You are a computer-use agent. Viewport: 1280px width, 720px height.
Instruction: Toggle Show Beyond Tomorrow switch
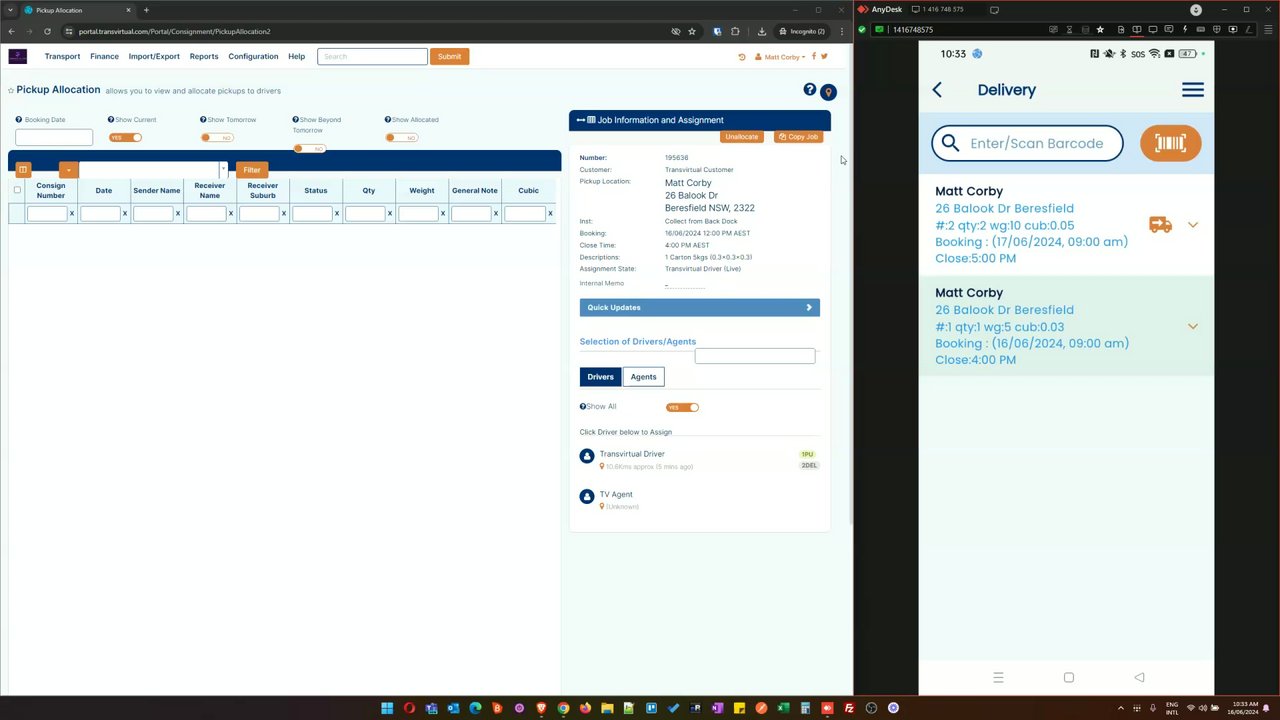[309, 148]
